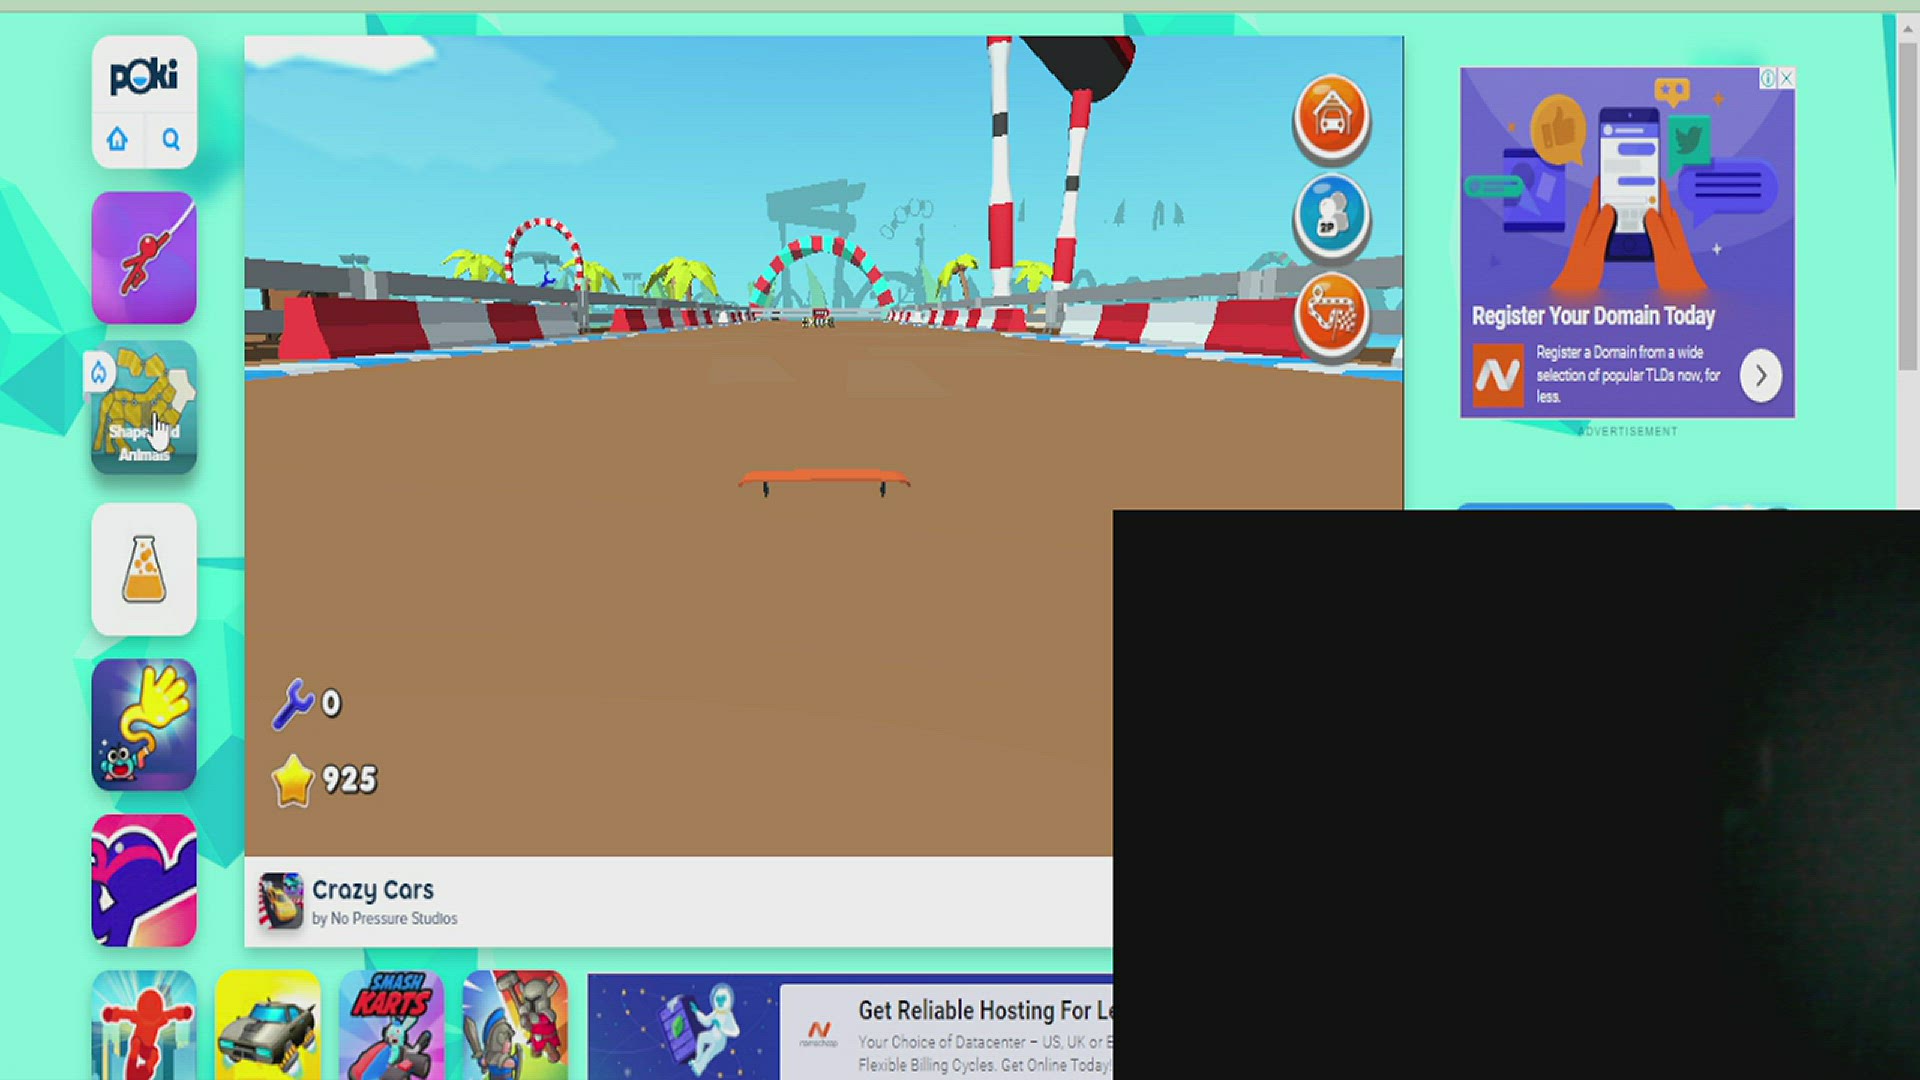
Task: Open the yellow hand game thumbnail
Action: (x=144, y=725)
